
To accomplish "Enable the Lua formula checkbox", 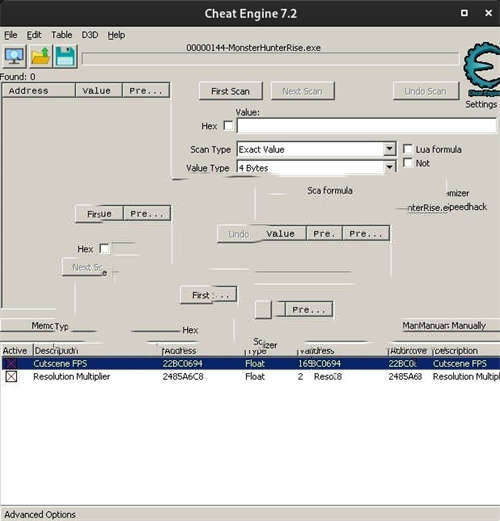I will point(407,149).
